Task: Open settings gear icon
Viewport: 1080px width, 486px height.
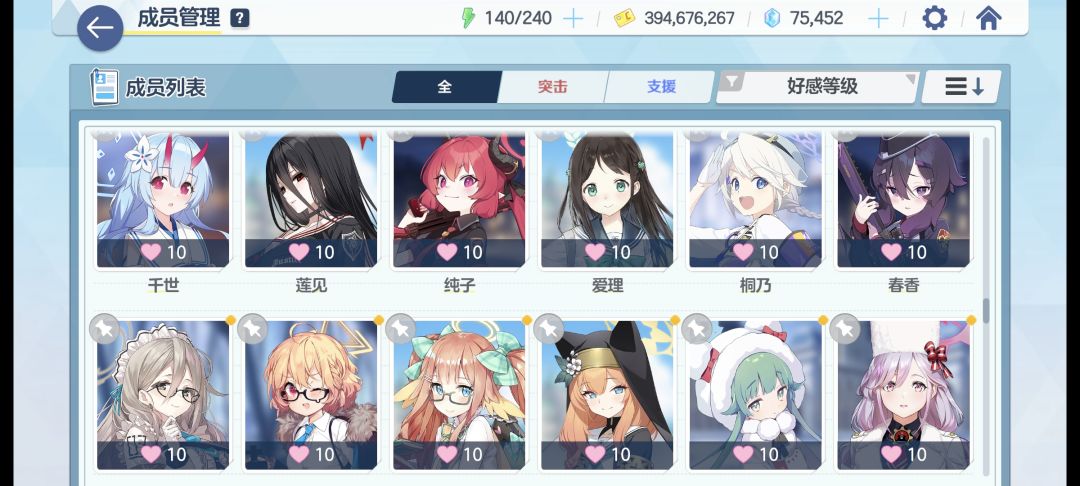Action: pyautogui.click(x=934, y=18)
